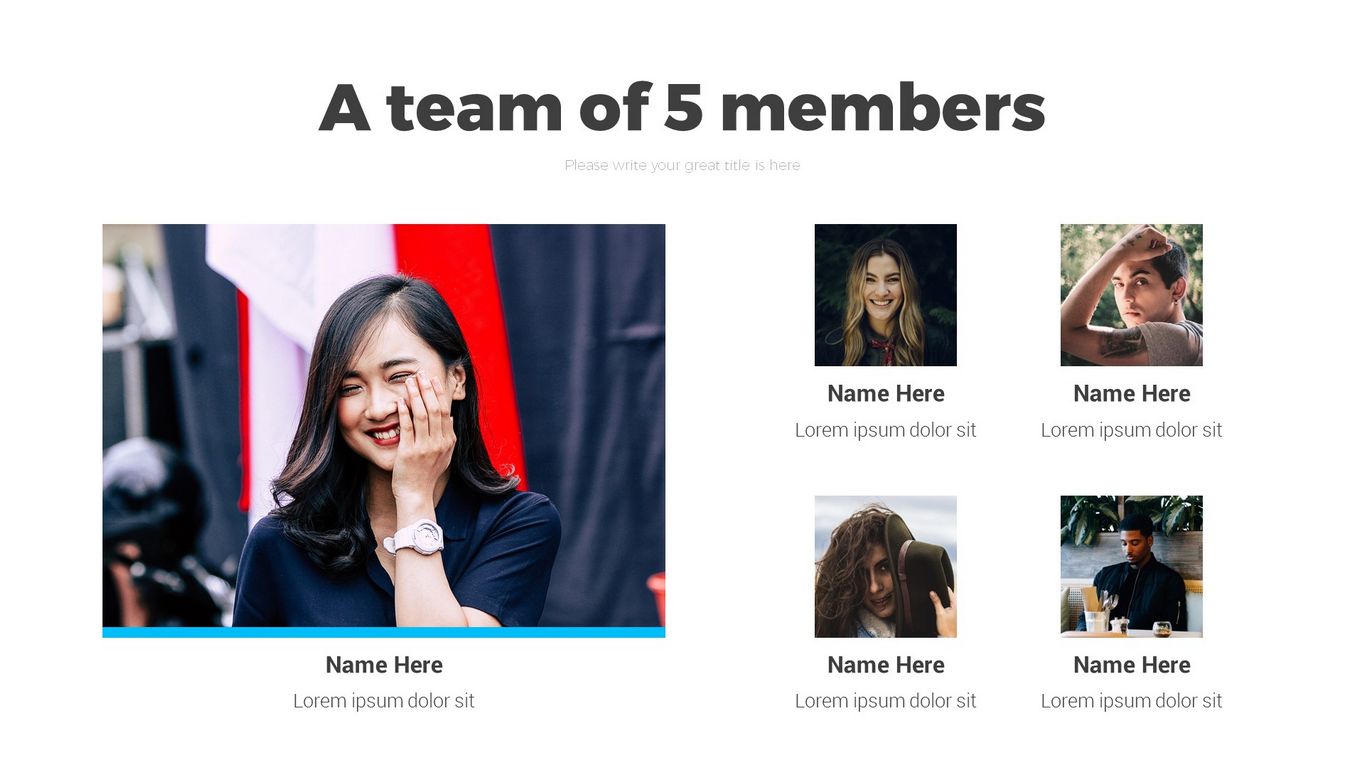1365x768 pixels.
Task: Click 'Name Here' under the large photo
Action: pyautogui.click(x=384, y=665)
